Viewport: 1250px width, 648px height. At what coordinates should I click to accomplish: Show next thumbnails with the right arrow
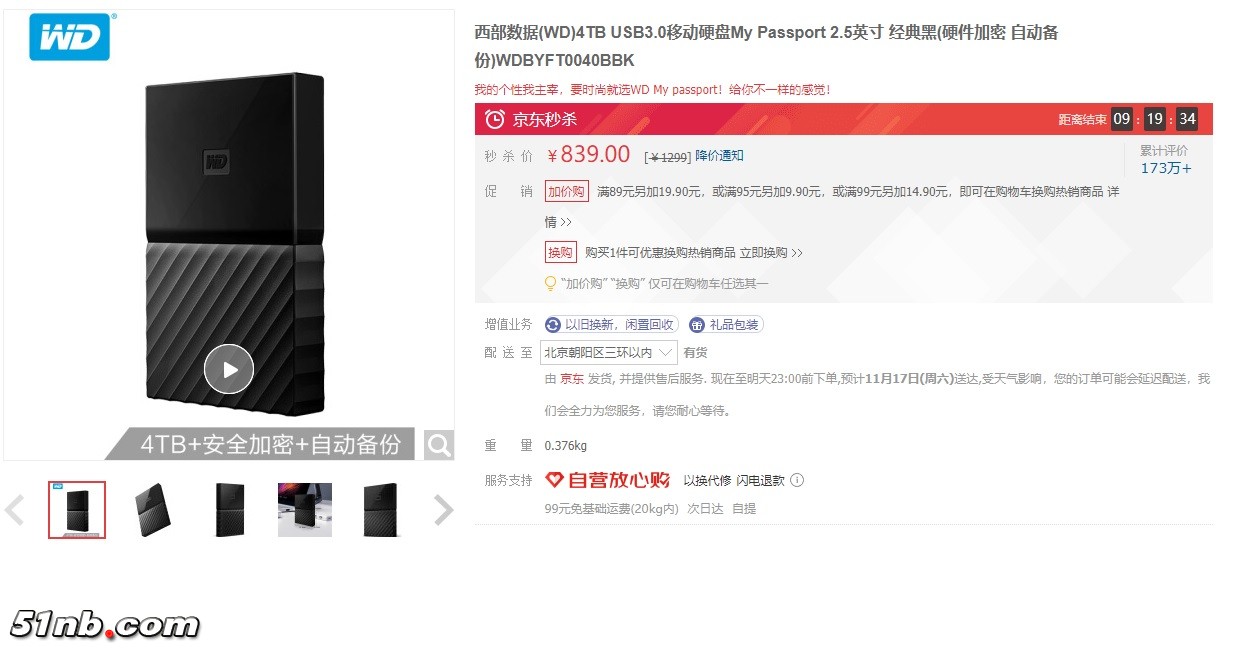pyautogui.click(x=444, y=510)
